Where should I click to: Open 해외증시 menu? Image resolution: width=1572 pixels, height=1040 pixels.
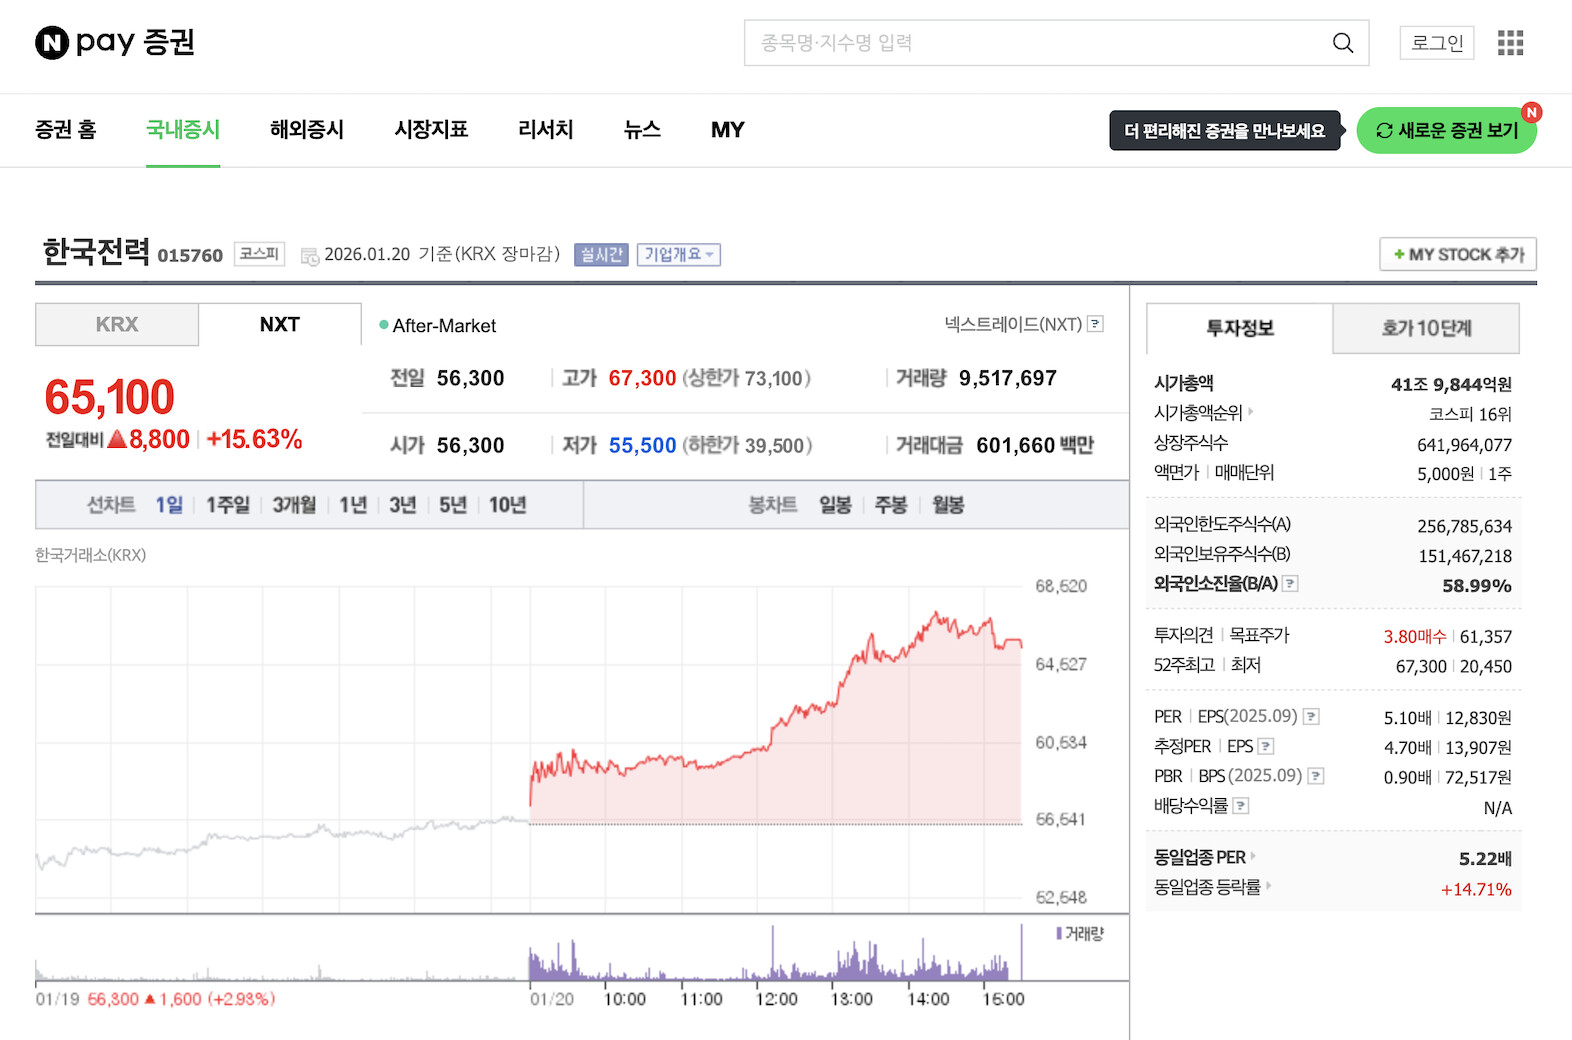(x=307, y=130)
